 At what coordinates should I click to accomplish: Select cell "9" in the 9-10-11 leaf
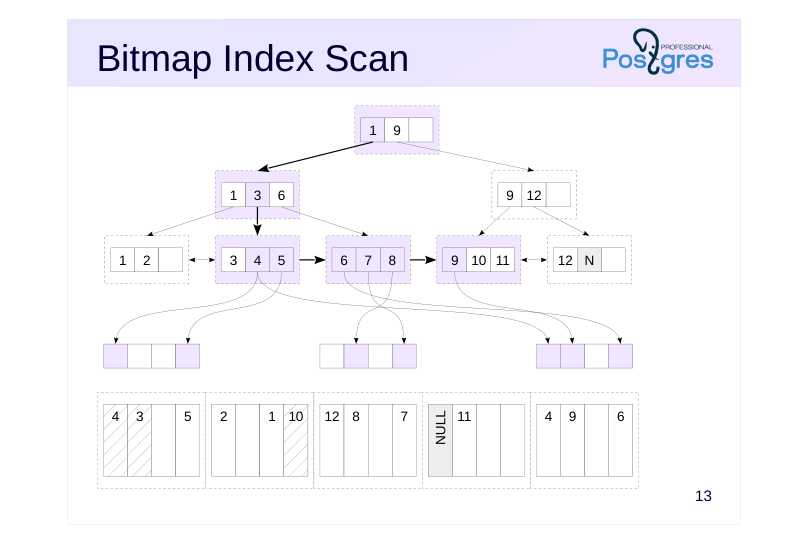tap(455, 260)
